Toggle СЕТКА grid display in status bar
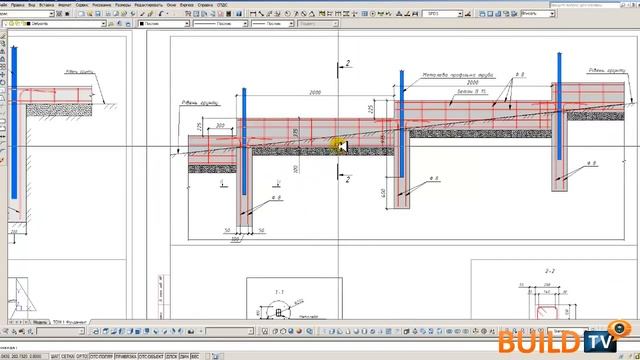 68,357
